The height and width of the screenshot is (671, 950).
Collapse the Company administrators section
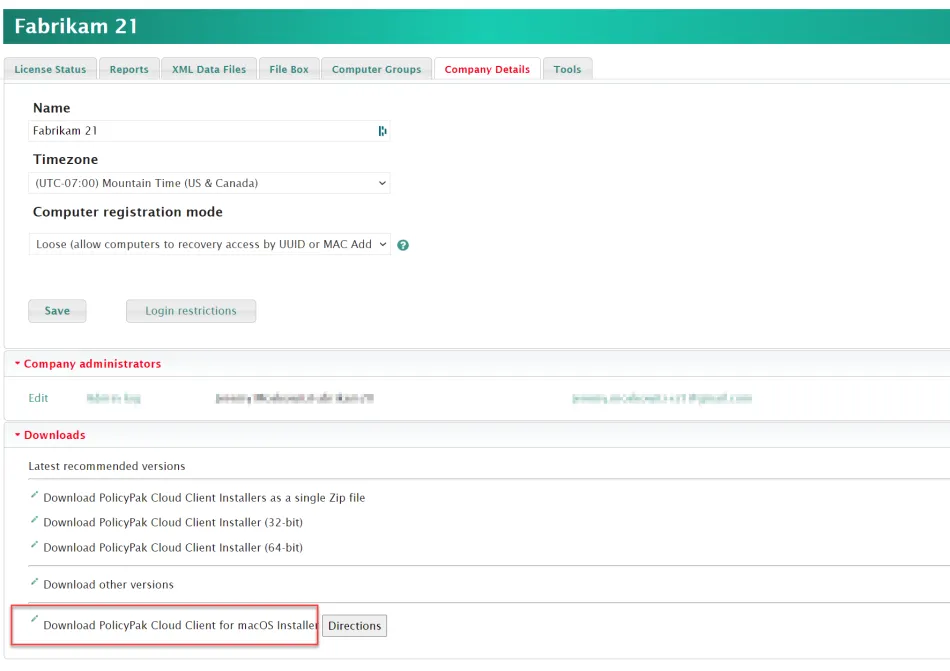pyautogui.click(x=87, y=364)
